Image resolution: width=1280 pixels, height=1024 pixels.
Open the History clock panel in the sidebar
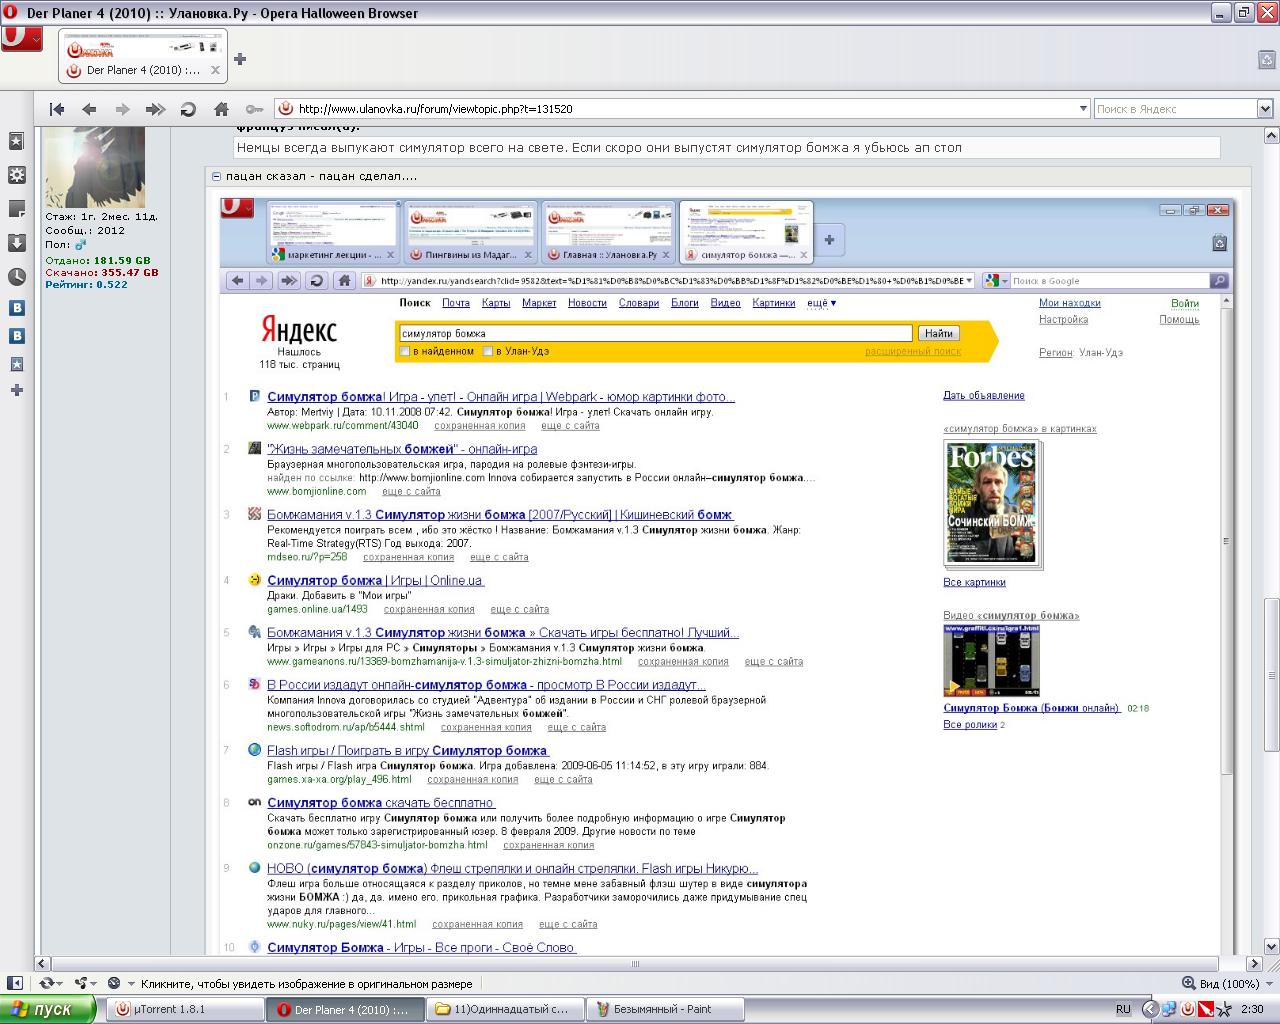pos(16,277)
